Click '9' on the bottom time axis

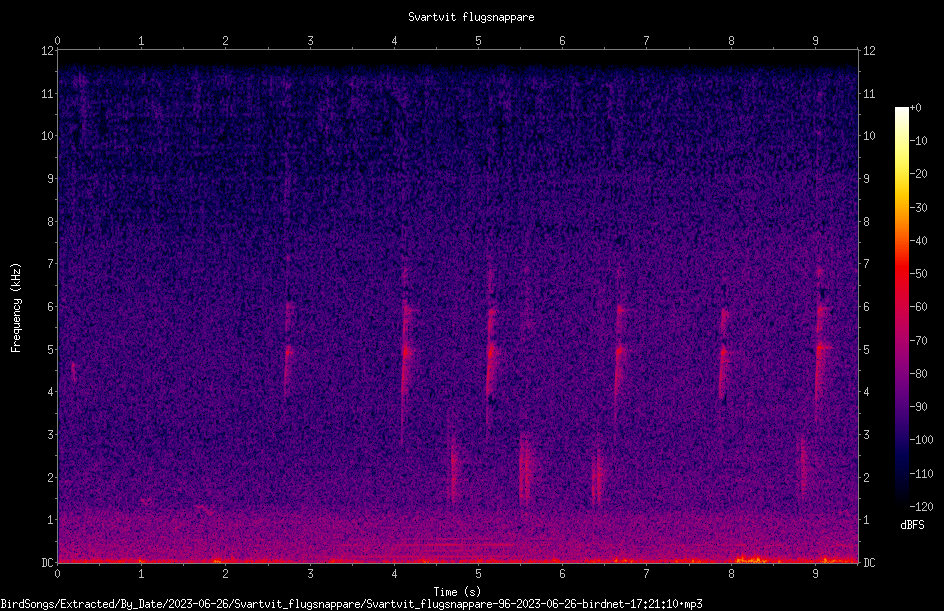click(x=815, y=574)
